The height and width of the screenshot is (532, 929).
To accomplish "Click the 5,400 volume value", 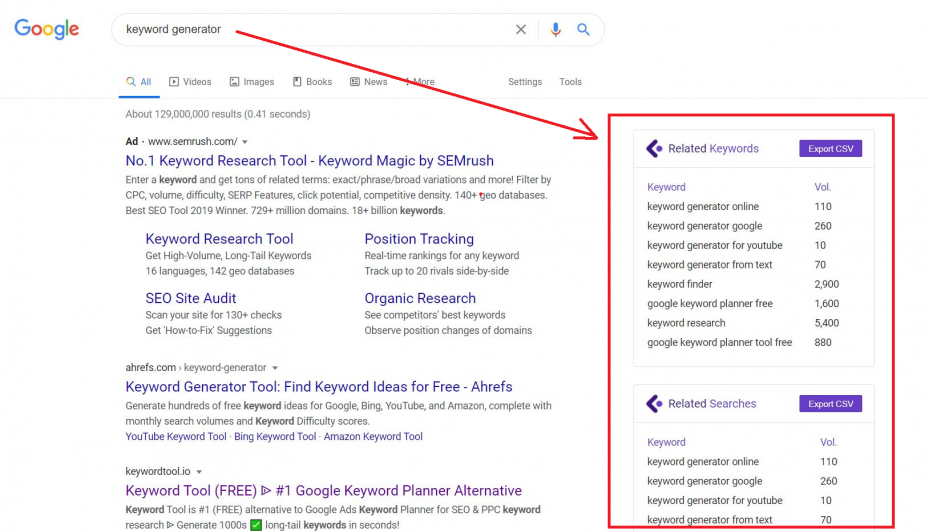I will [x=827, y=323].
